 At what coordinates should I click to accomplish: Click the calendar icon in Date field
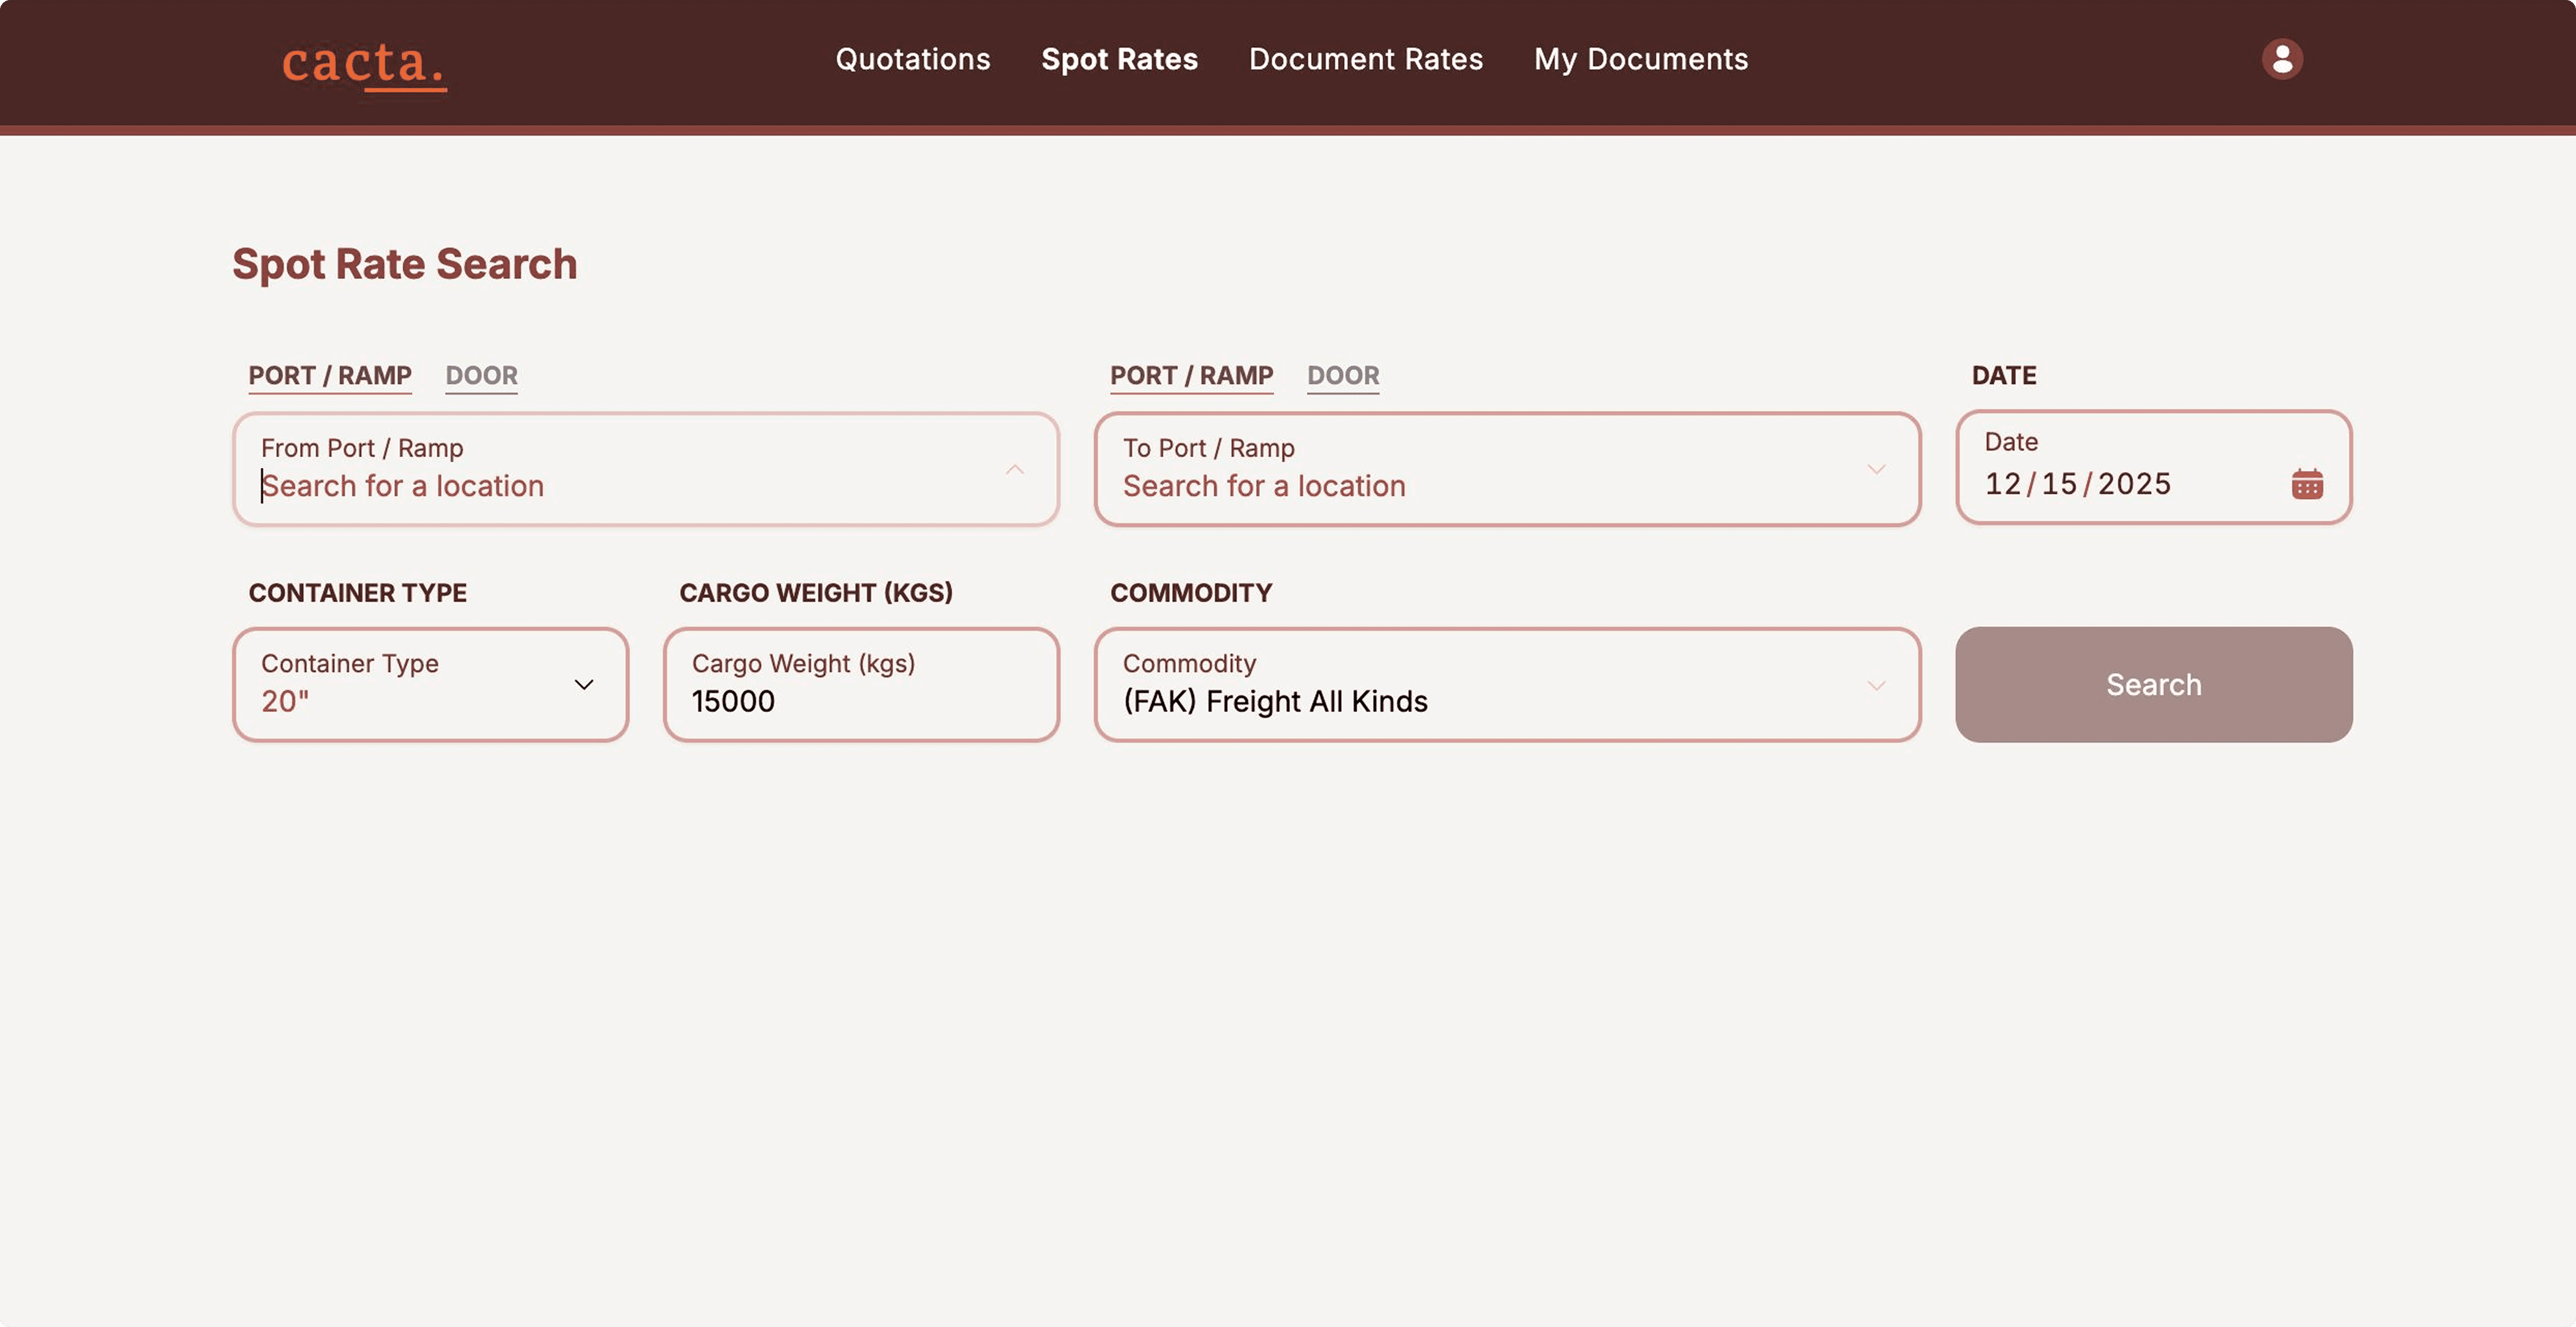(x=2306, y=484)
